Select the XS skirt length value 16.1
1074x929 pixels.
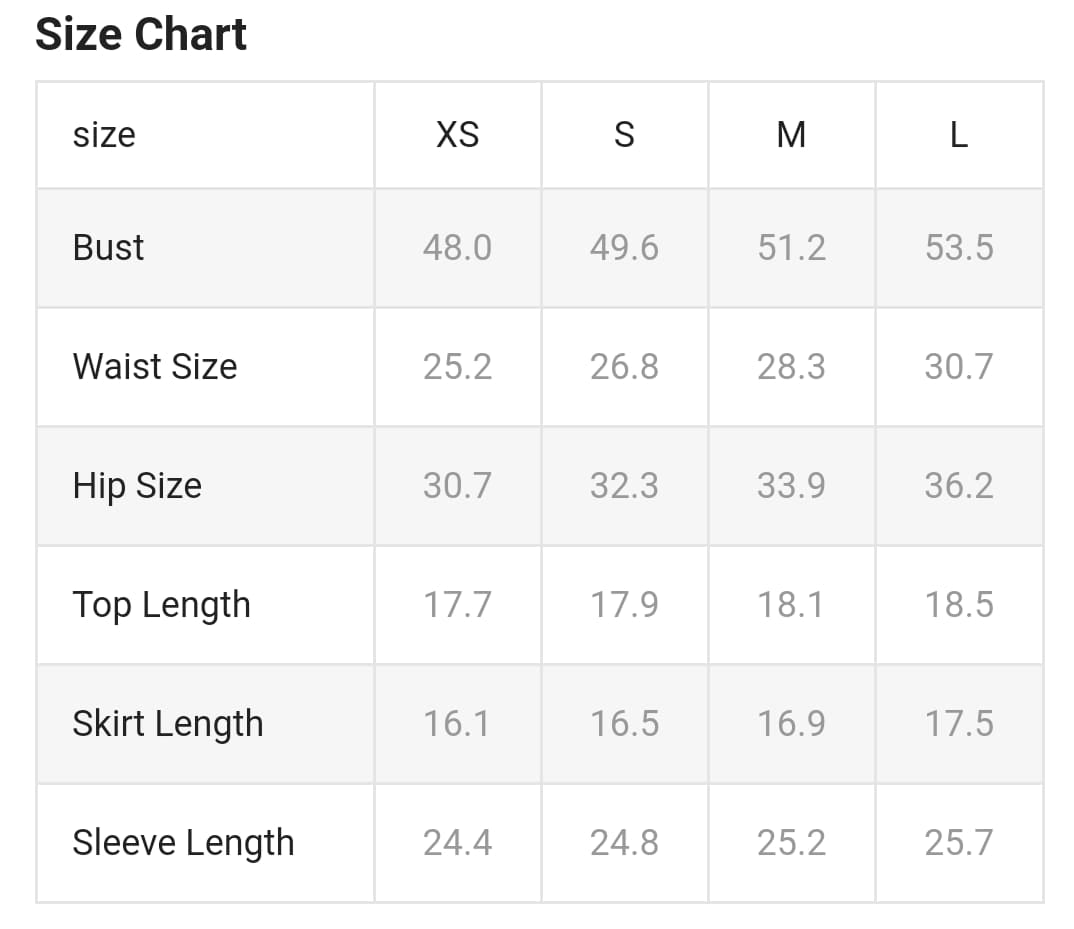[x=457, y=723]
